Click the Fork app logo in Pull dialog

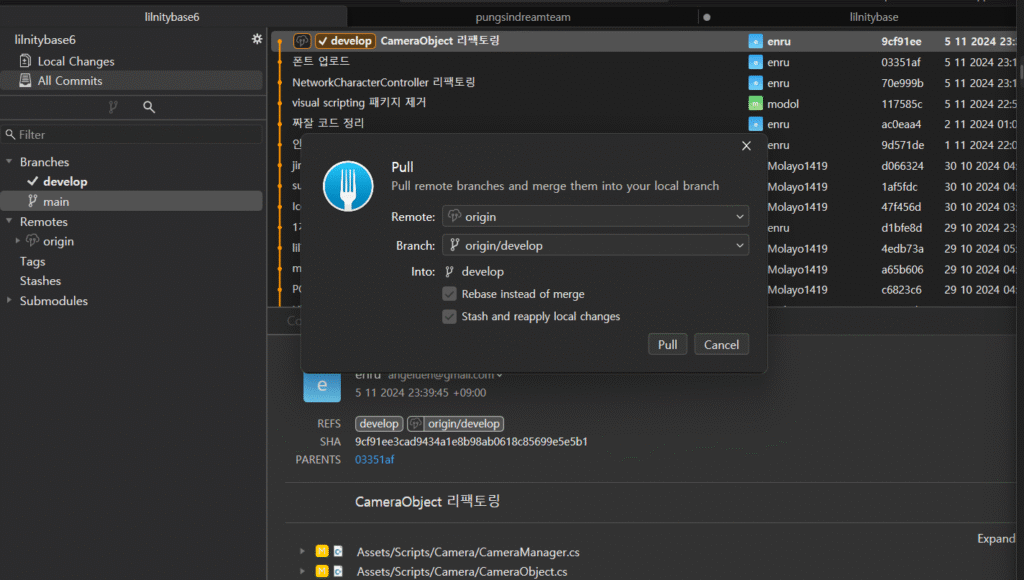tap(348, 186)
